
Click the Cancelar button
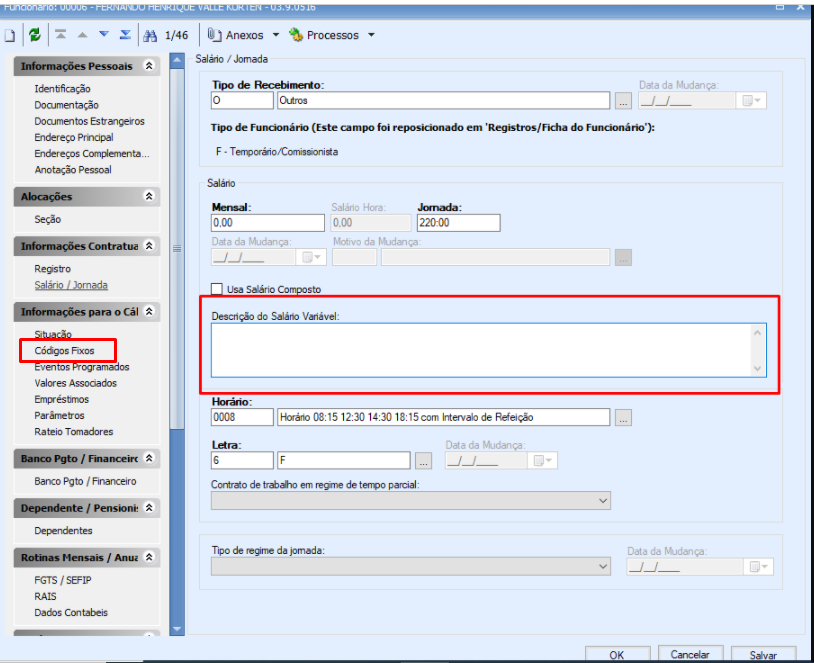pyautogui.click(x=690, y=655)
